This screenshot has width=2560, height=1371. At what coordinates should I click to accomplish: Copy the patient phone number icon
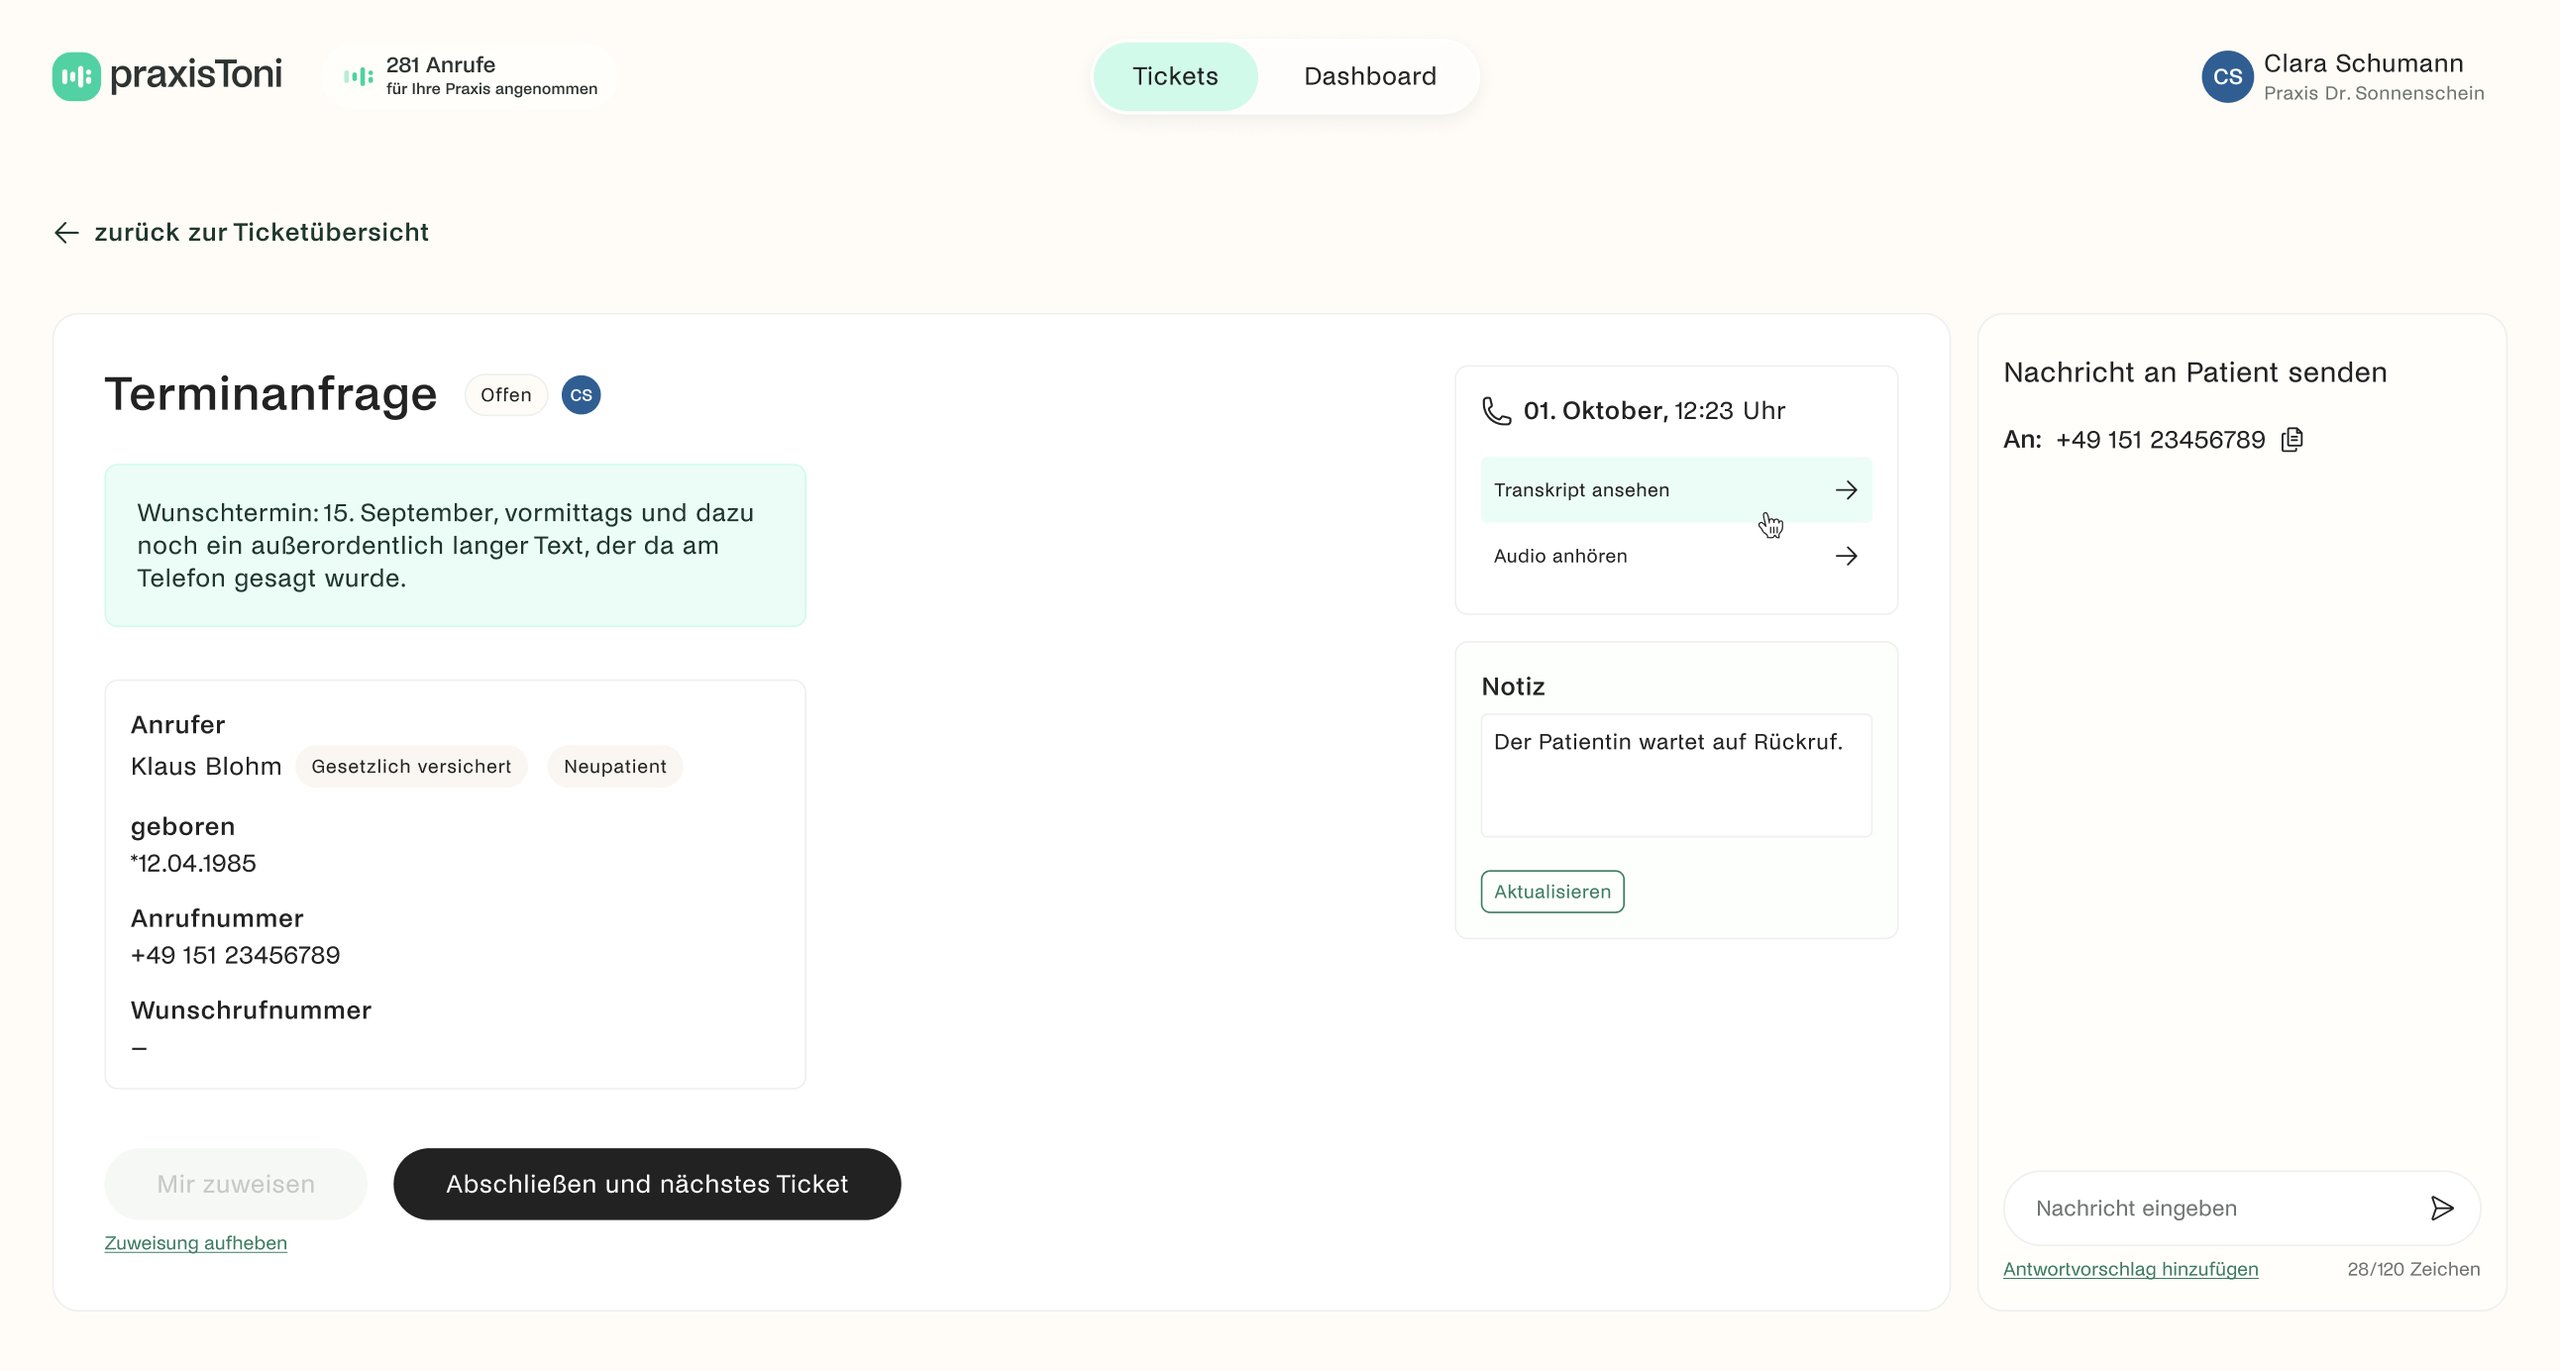click(2292, 439)
